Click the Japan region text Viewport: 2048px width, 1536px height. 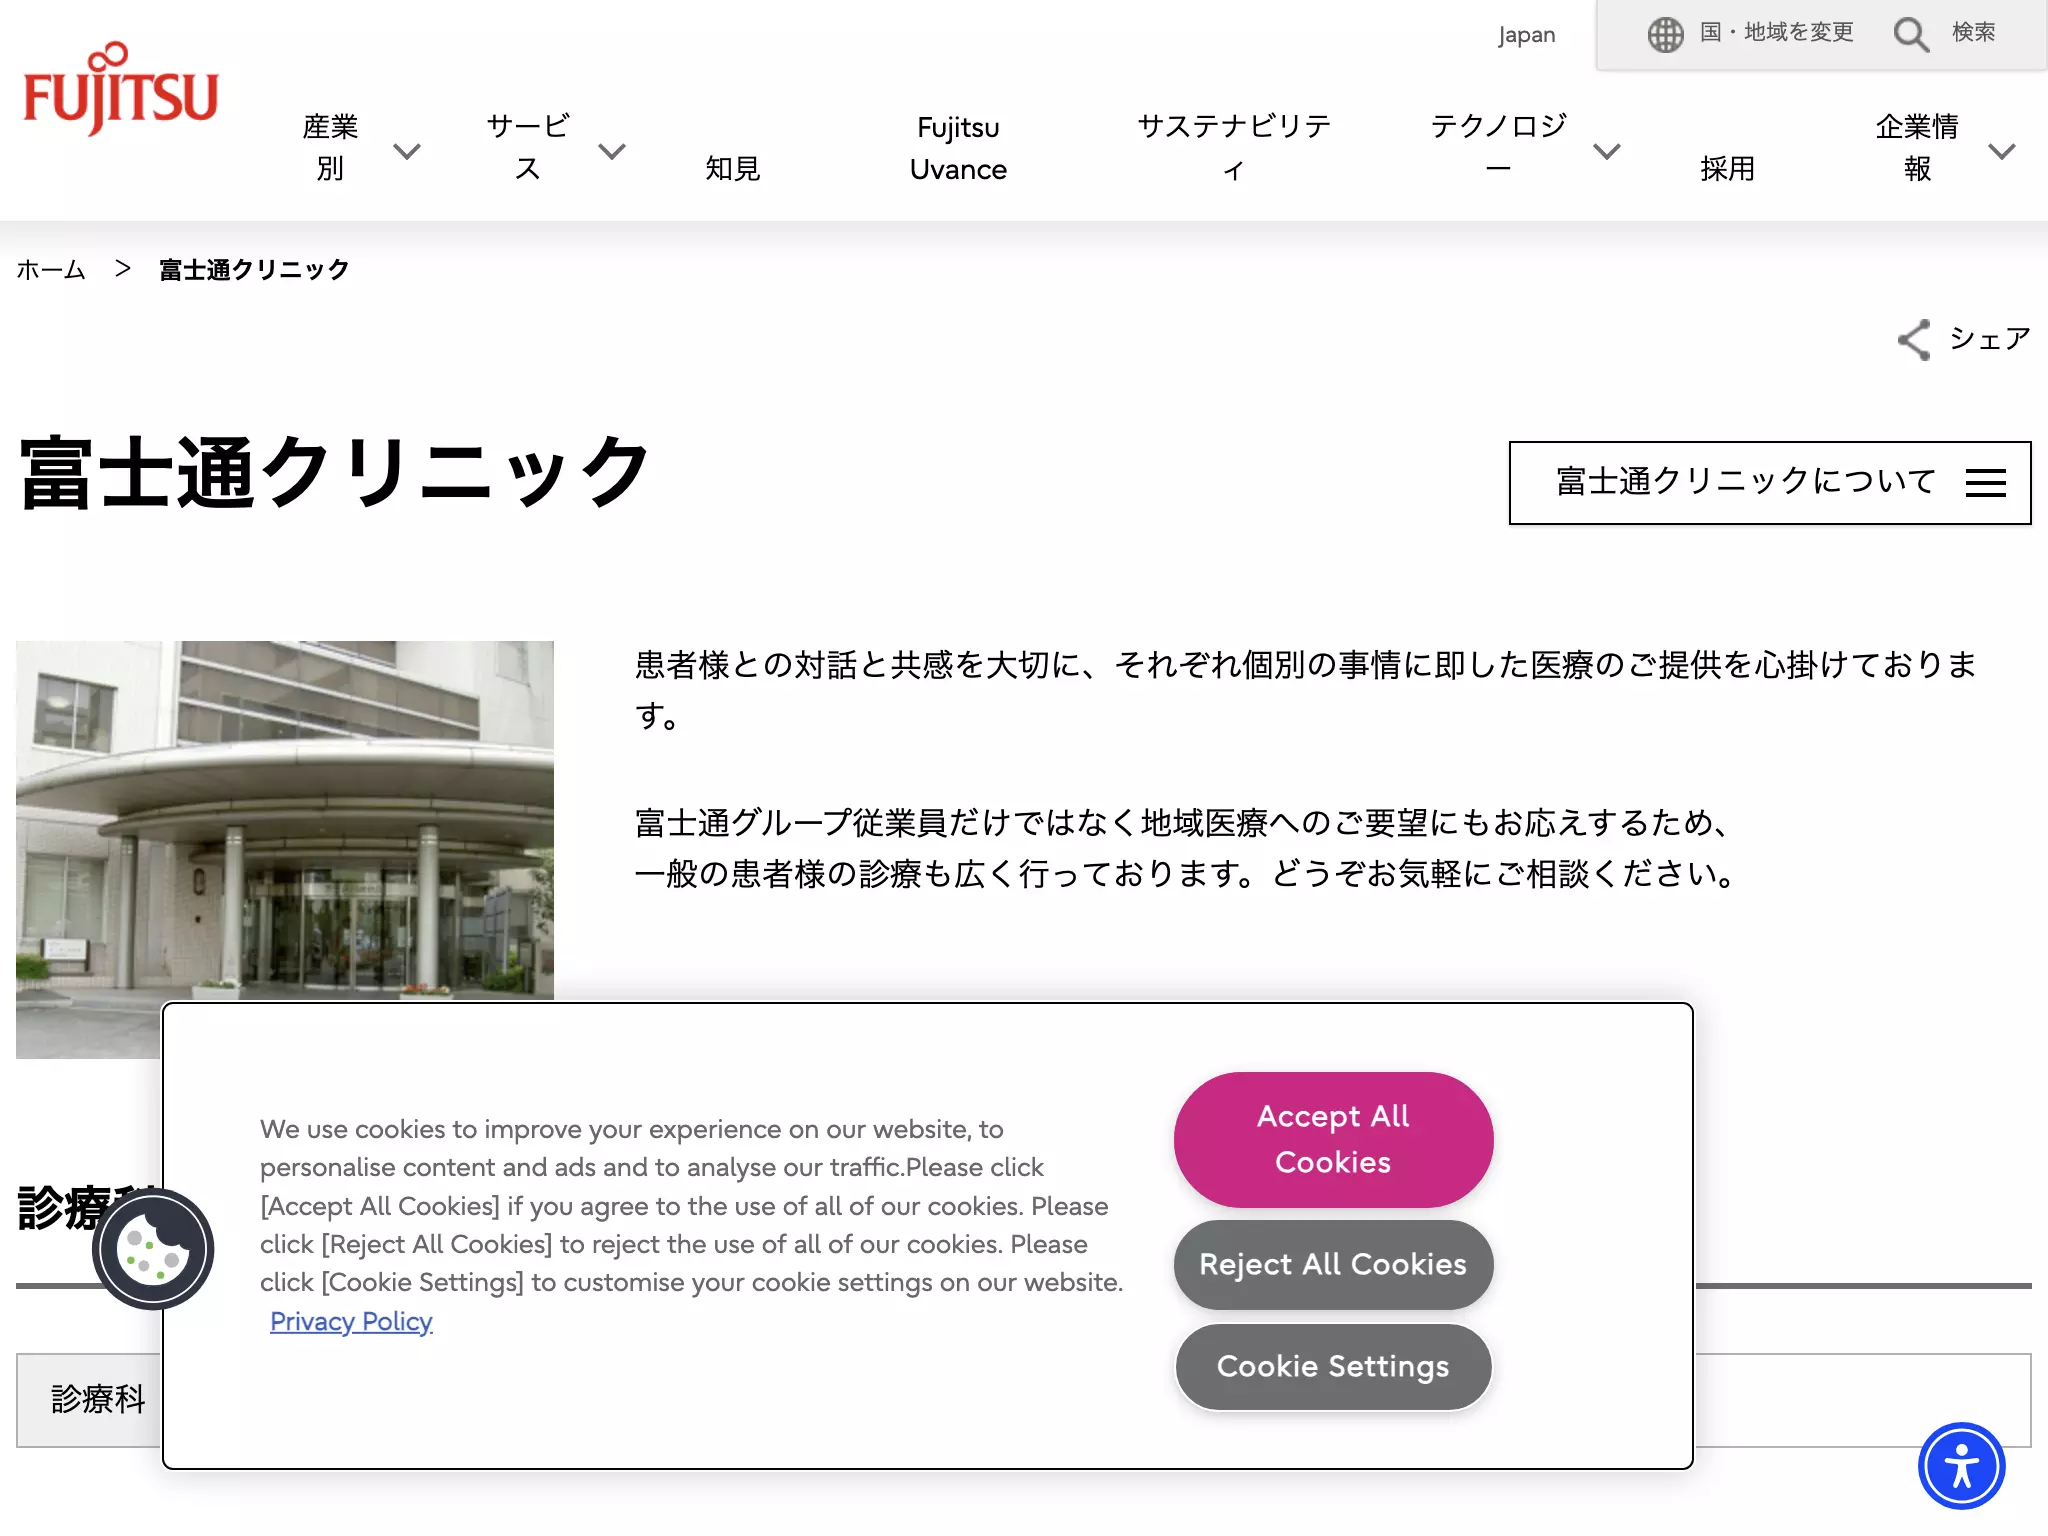click(1526, 34)
